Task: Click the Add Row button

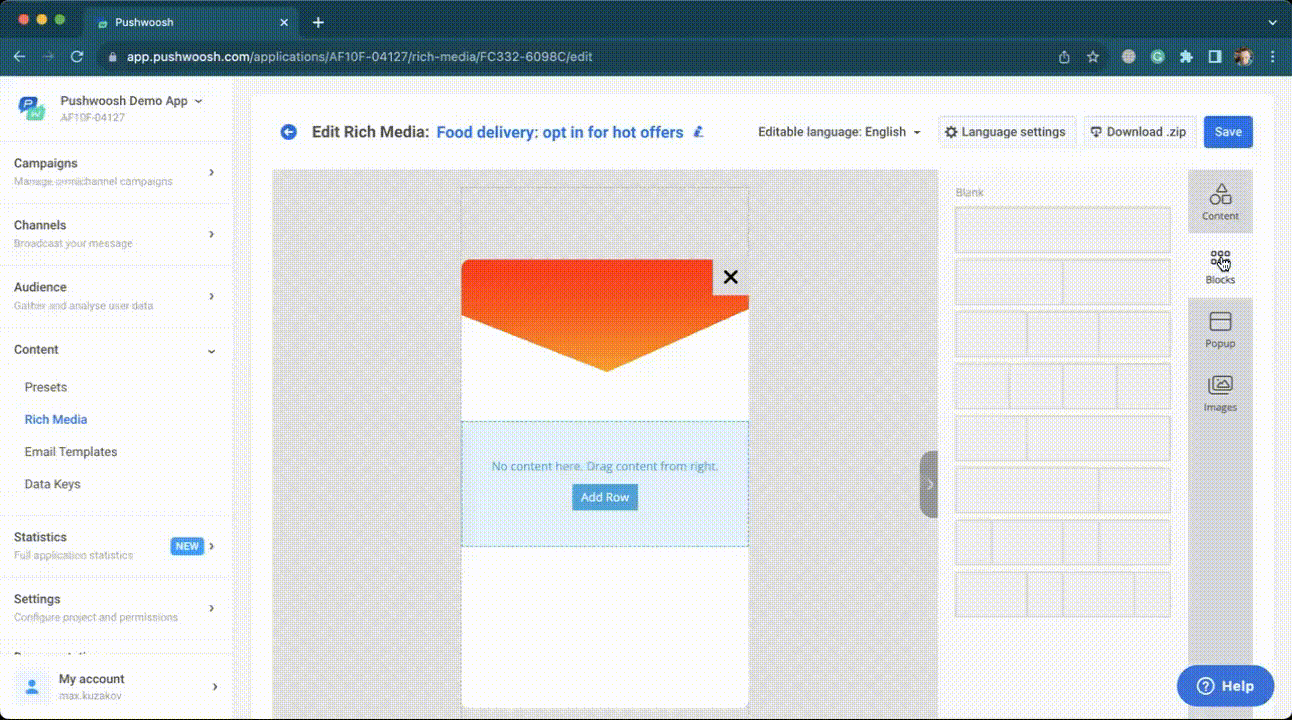Action: tap(605, 497)
